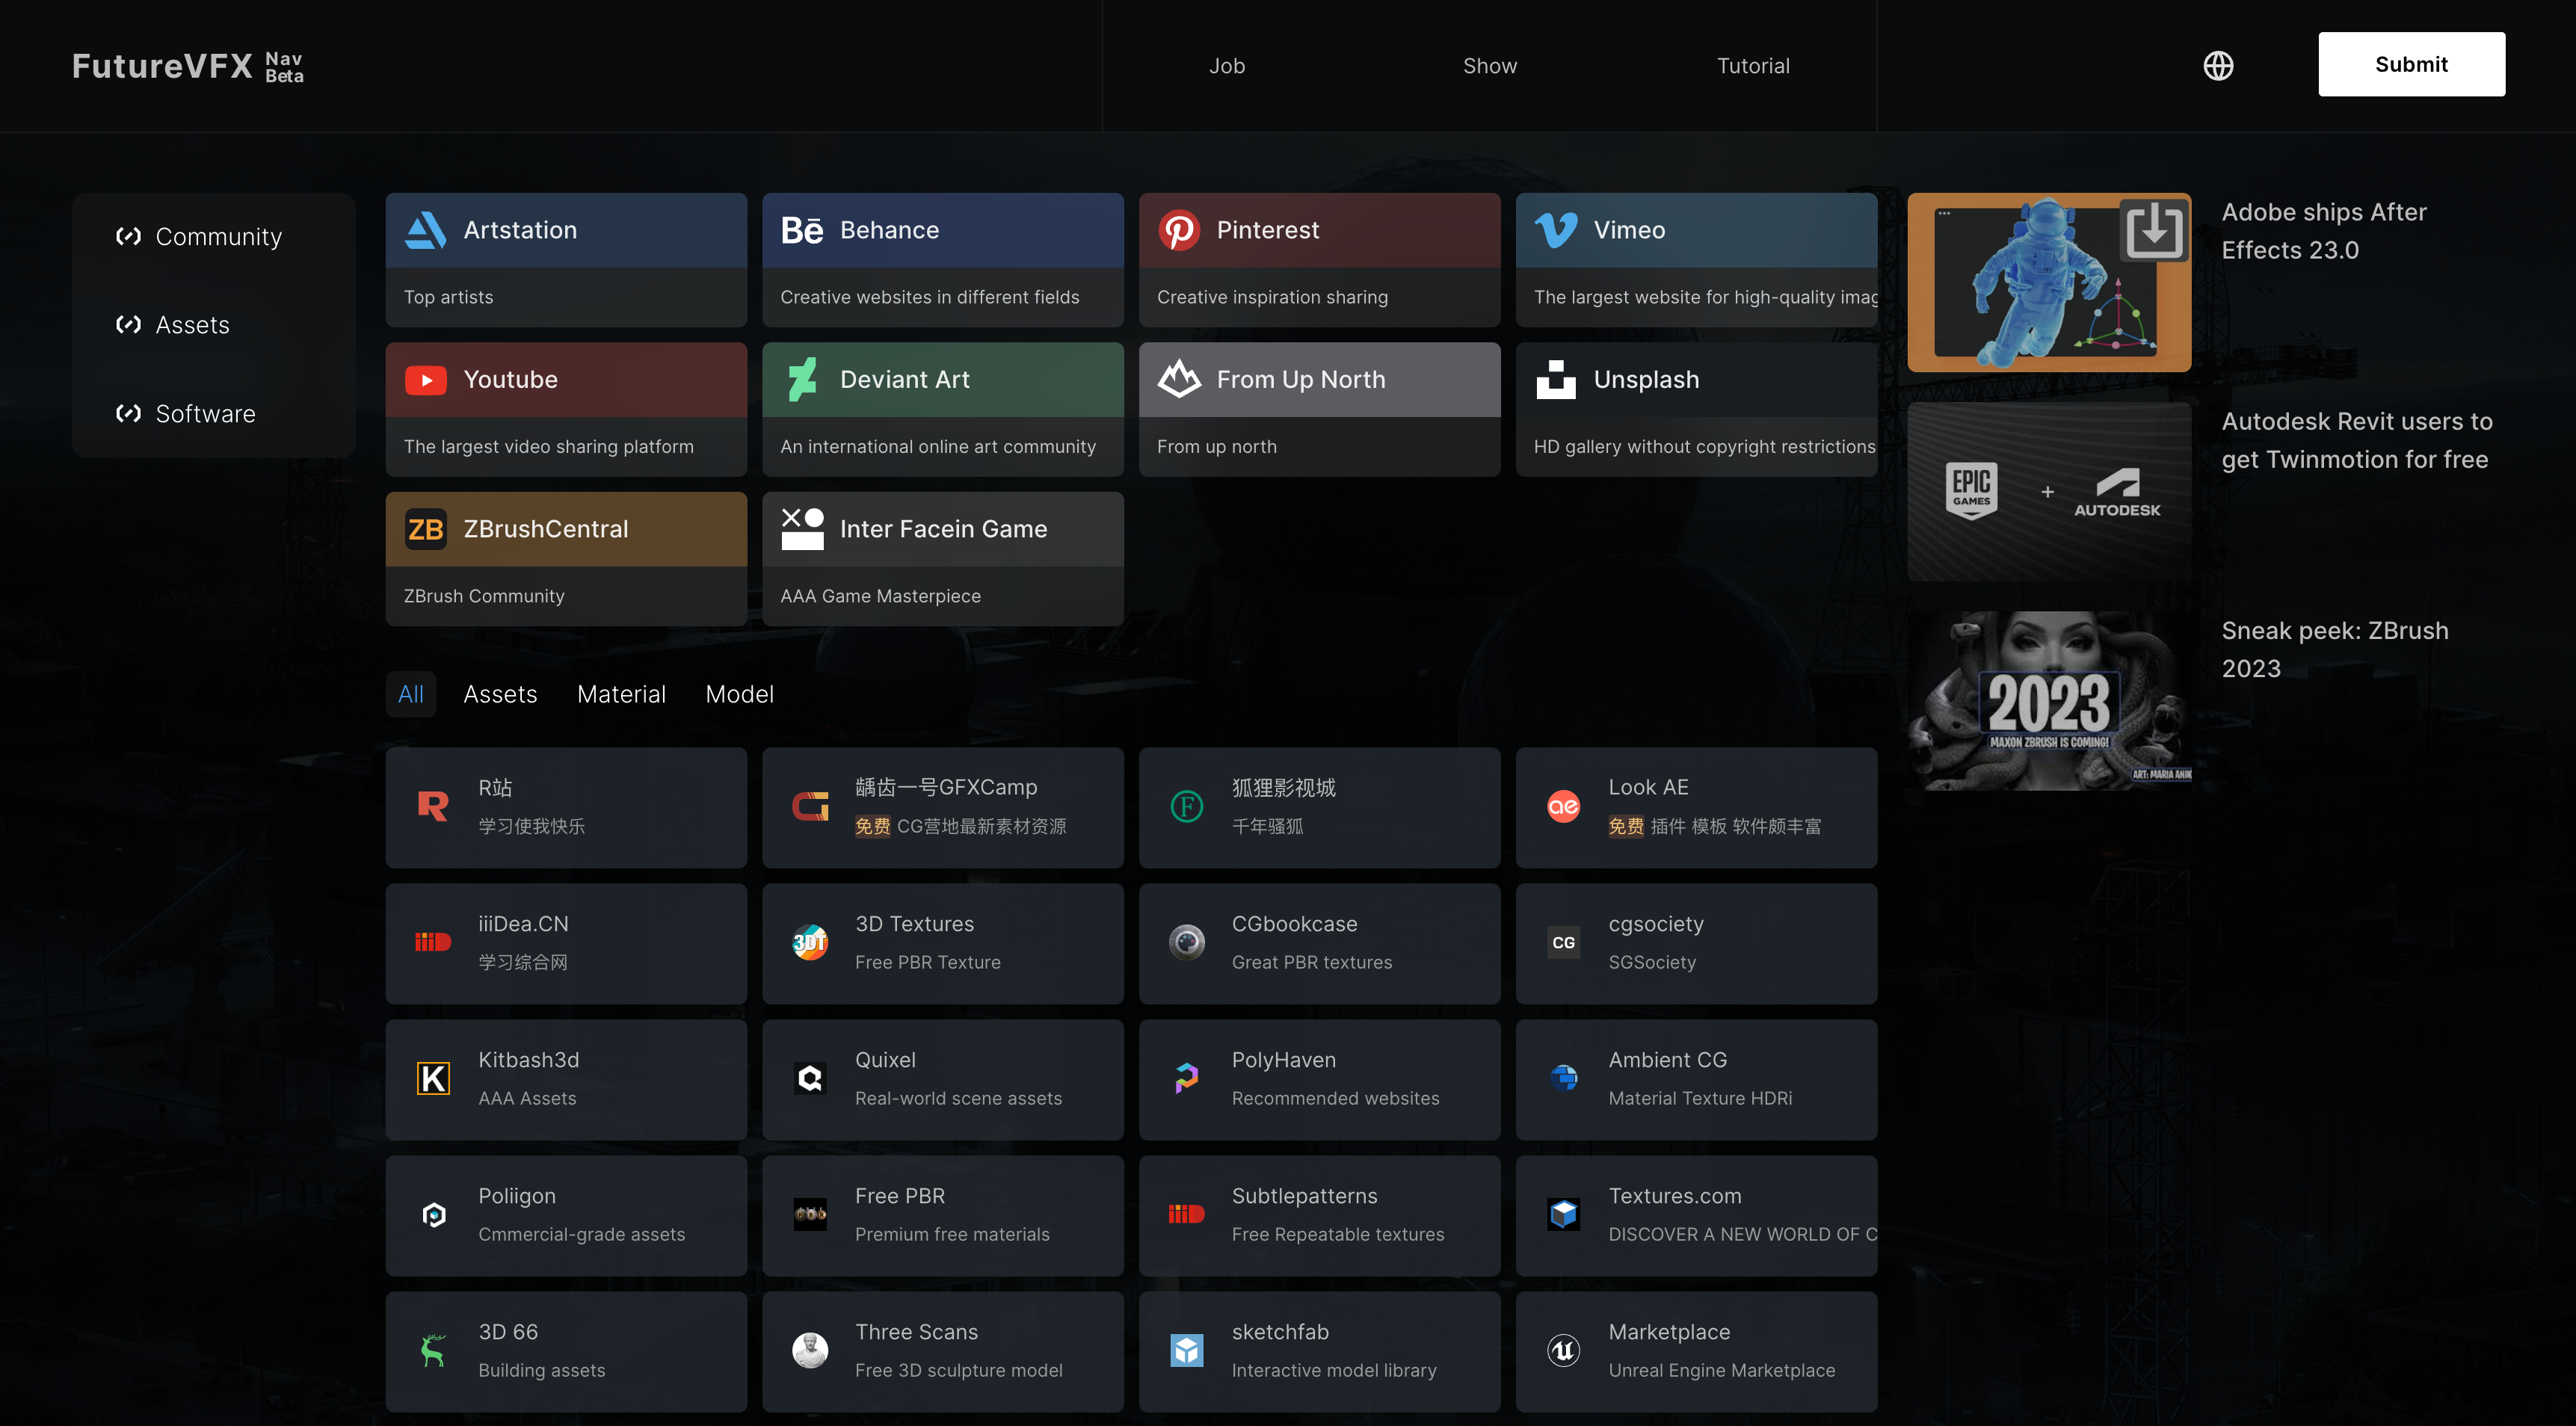Screen dimensions: 2576x1426
Task: Click the PolyHaven logo icon
Action: coord(1187,1078)
